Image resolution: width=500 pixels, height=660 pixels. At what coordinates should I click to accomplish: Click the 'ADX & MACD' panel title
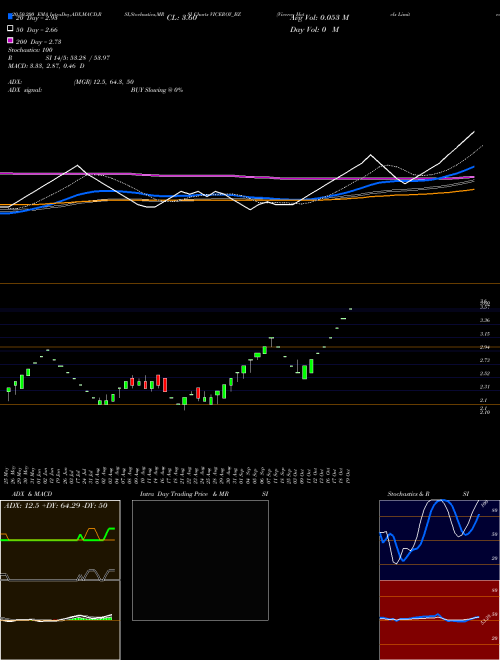tap(32, 494)
